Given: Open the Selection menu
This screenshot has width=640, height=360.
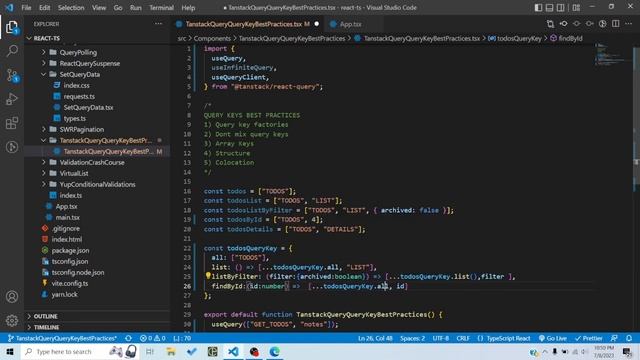Looking at the screenshot, I should click(x=71, y=7).
